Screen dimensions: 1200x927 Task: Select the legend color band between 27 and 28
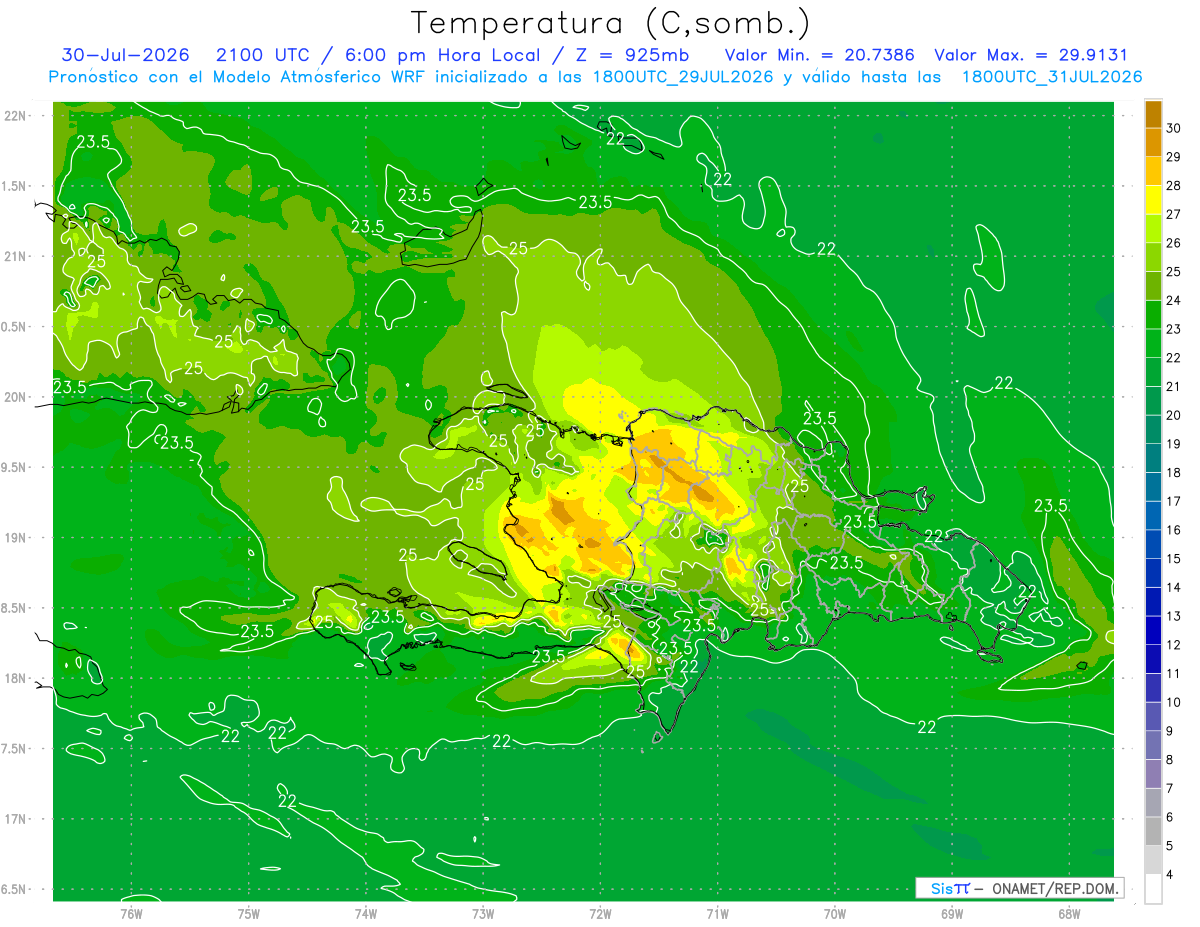[x=1153, y=200]
